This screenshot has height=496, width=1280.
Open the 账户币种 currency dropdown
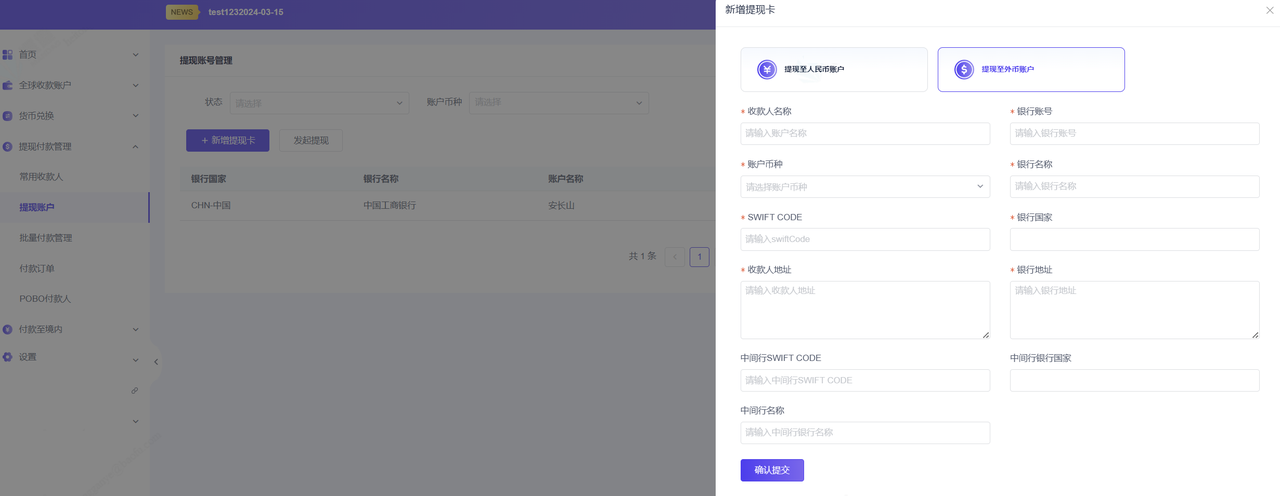[864, 187]
